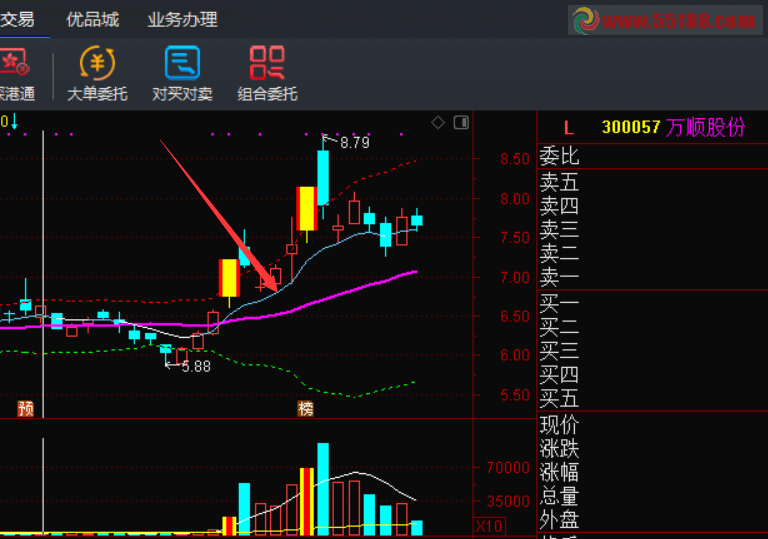The height and width of the screenshot is (539, 768).
Task: Open the 优品城 menu
Action: pyautogui.click(x=92, y=20)
